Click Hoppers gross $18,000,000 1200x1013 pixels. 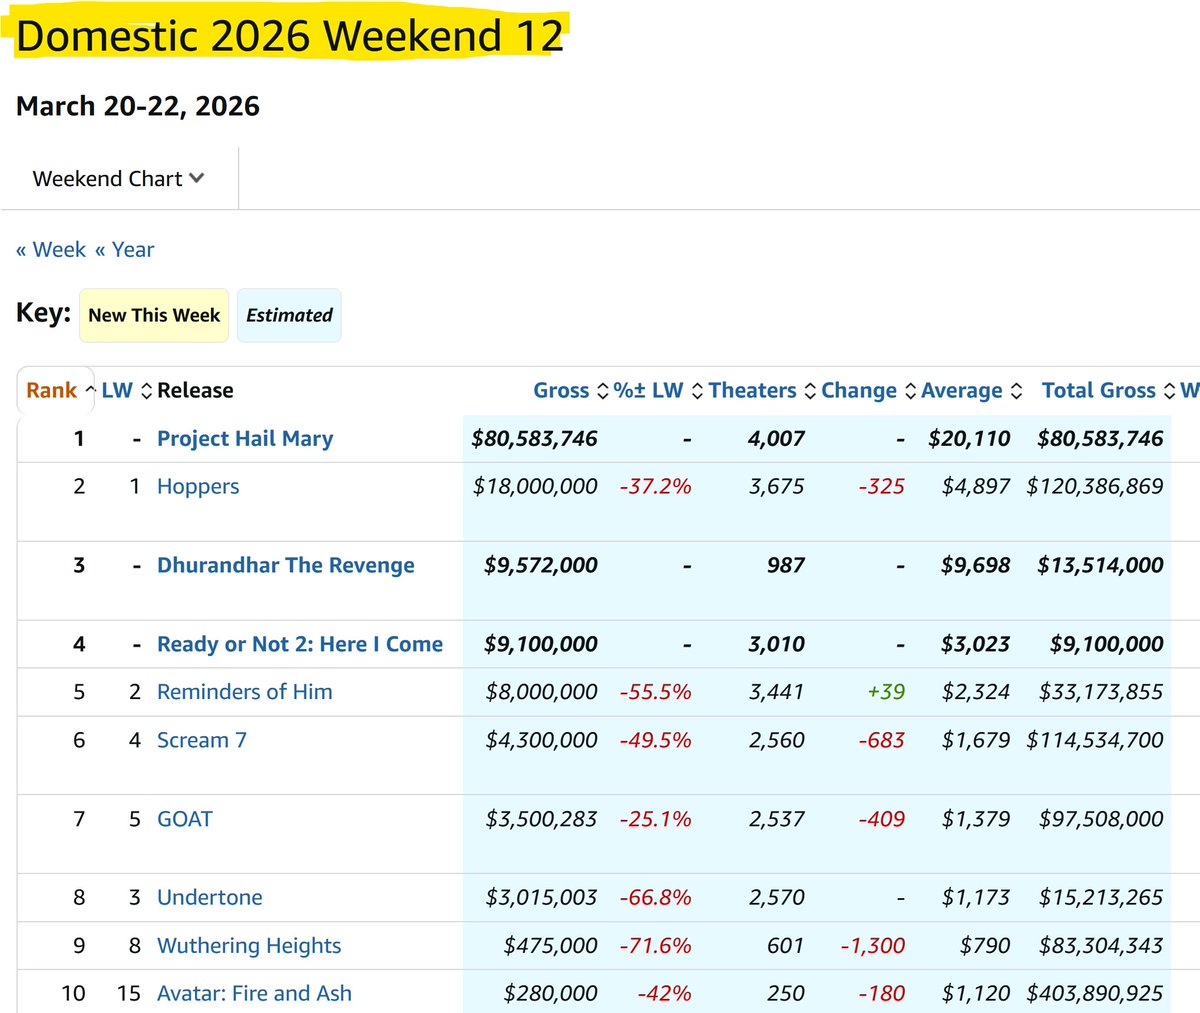tap(535, 487)
